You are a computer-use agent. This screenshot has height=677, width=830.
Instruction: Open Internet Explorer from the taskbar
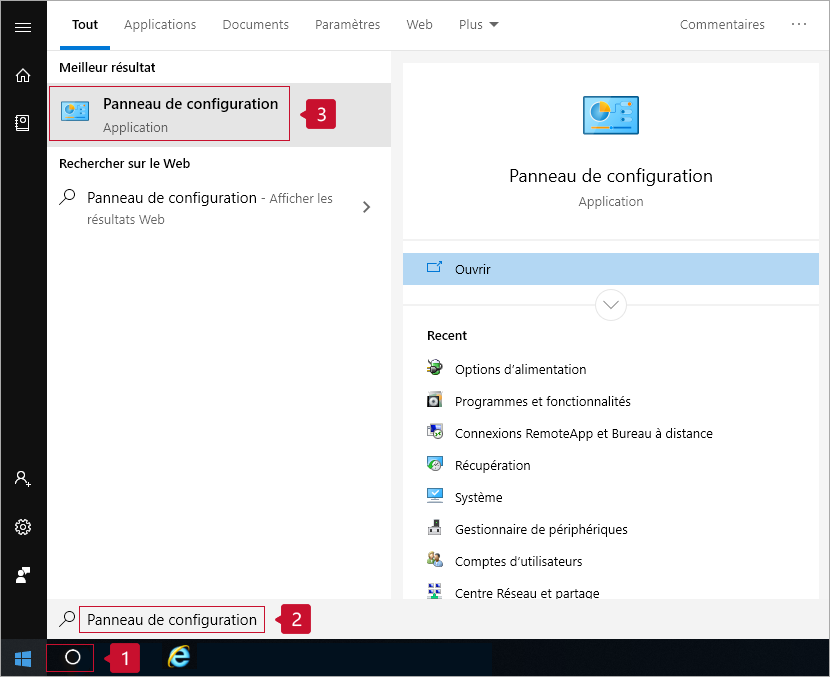tap(179, 657)
